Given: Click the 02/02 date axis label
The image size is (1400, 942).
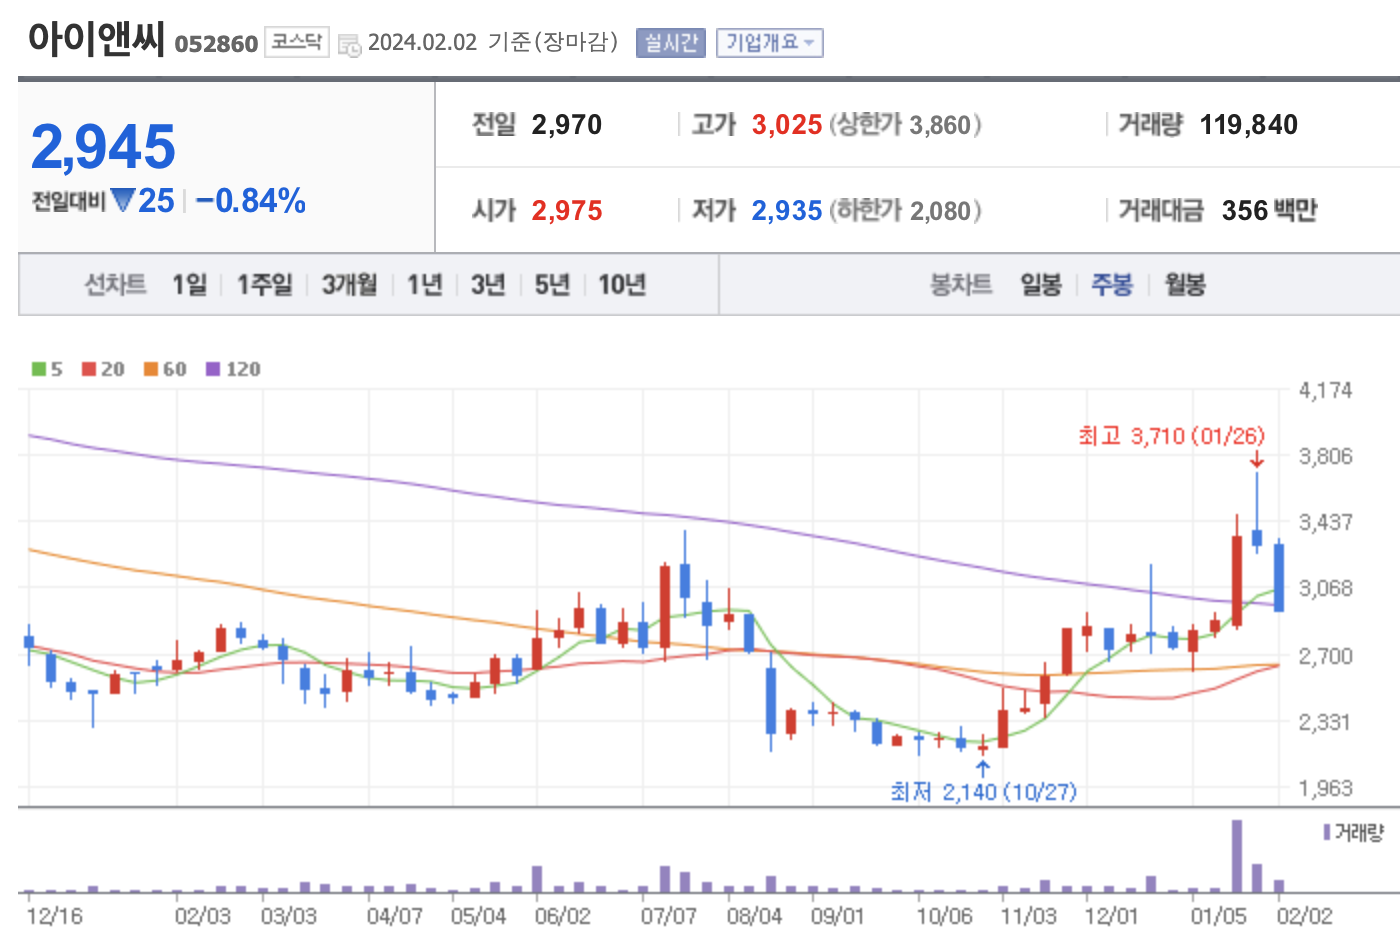Looking at the screenshot, I should point(1305,917).
